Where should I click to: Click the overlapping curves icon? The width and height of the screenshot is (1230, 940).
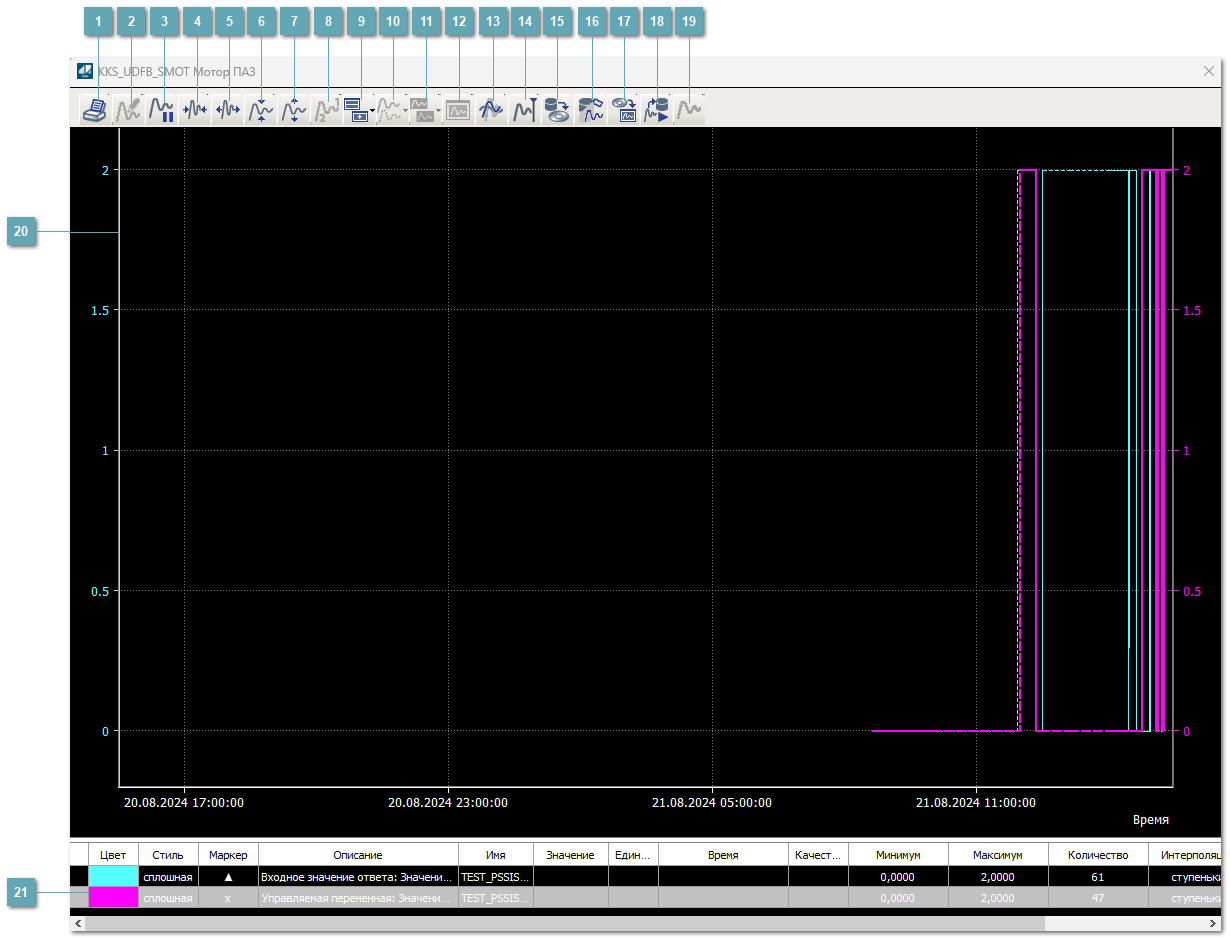point(491,110)
